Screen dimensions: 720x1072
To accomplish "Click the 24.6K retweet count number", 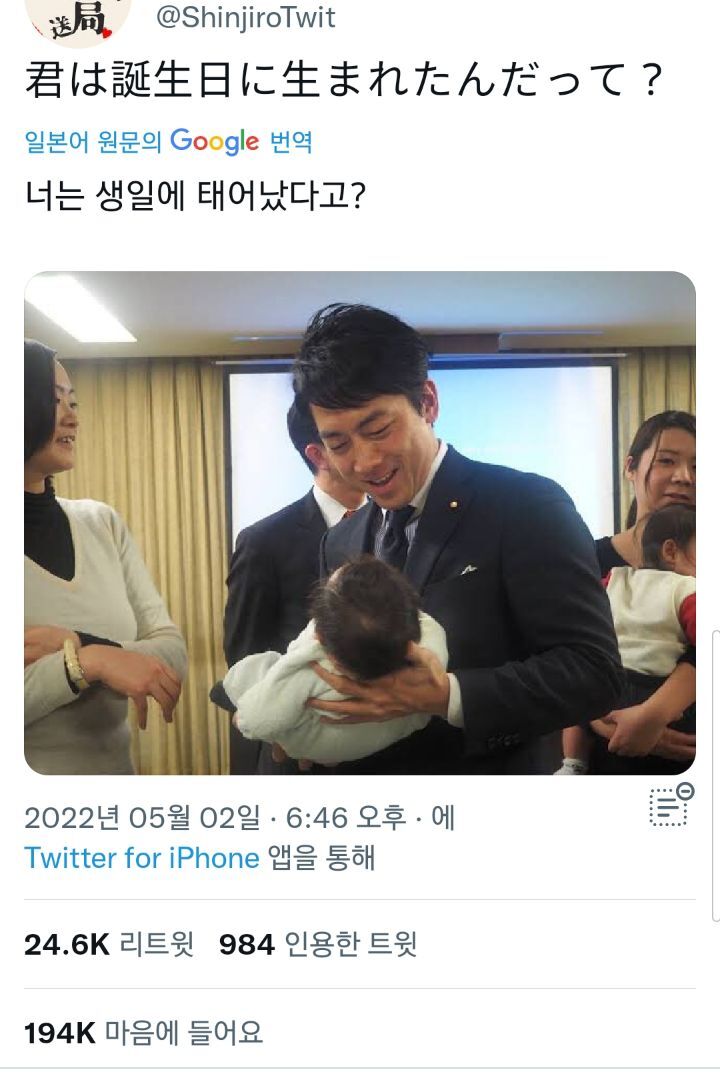I will click(67, 945).
